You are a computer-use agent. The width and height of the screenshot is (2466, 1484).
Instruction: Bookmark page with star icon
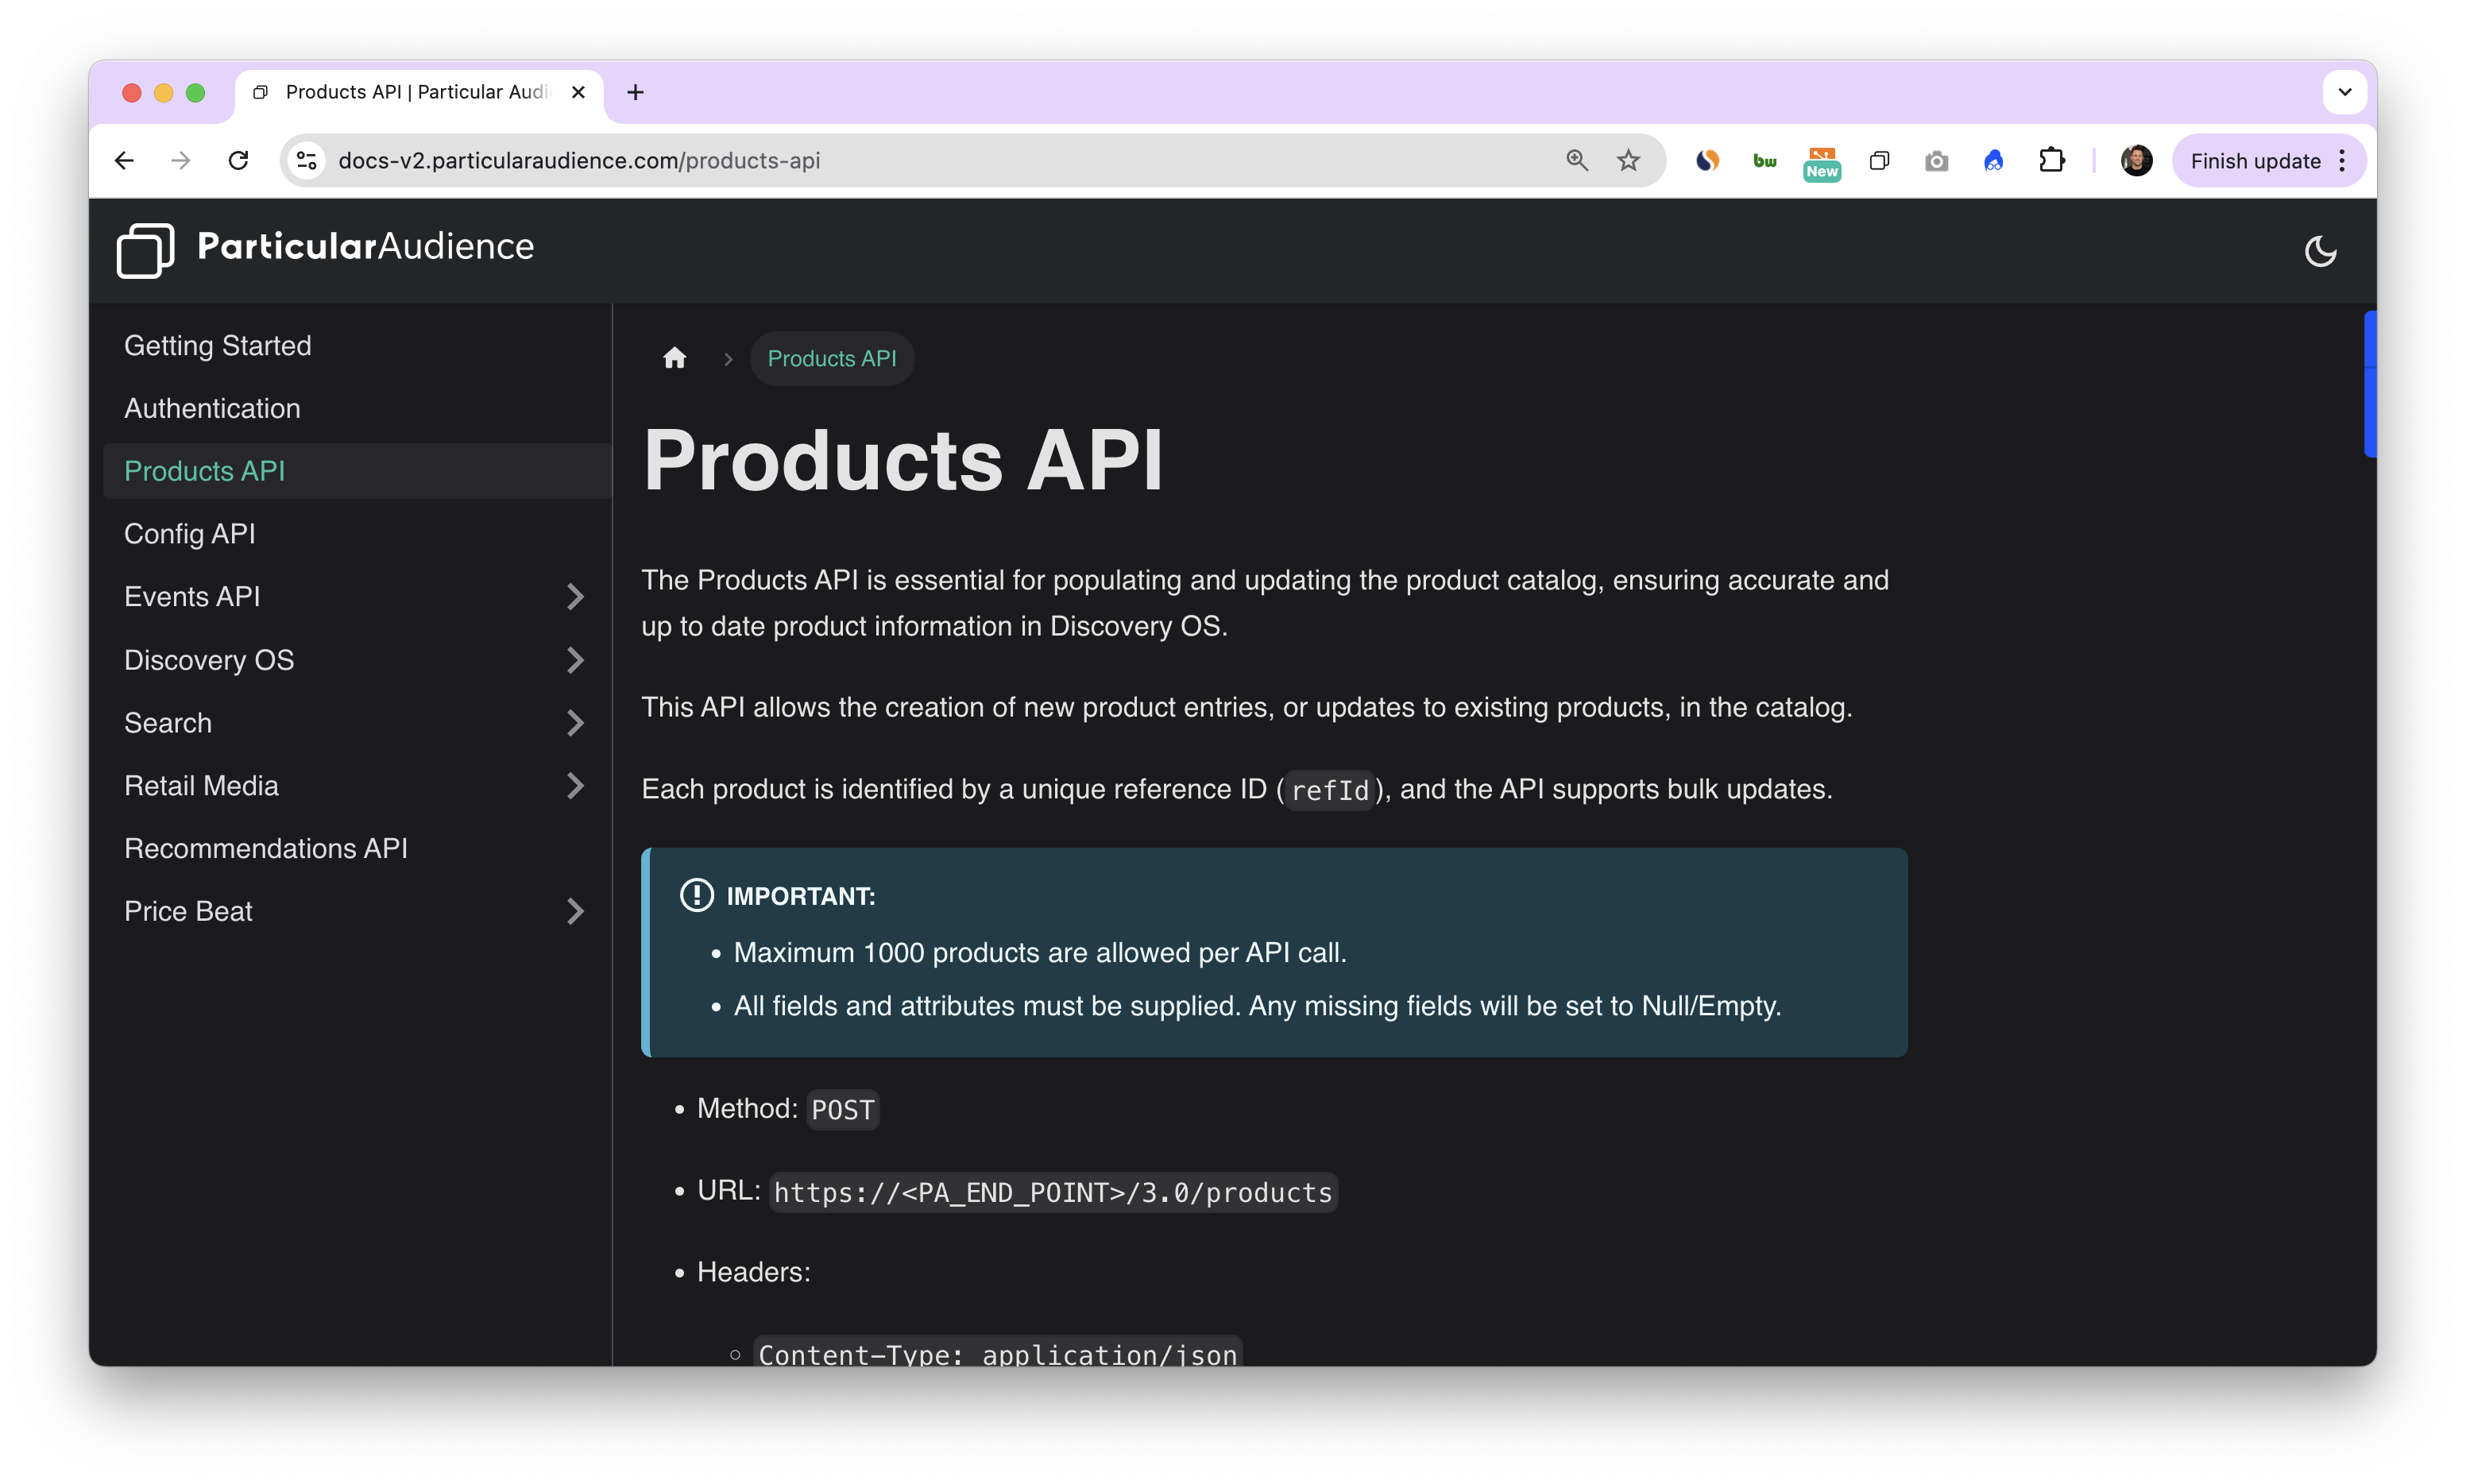click(x=1628, y=160)
